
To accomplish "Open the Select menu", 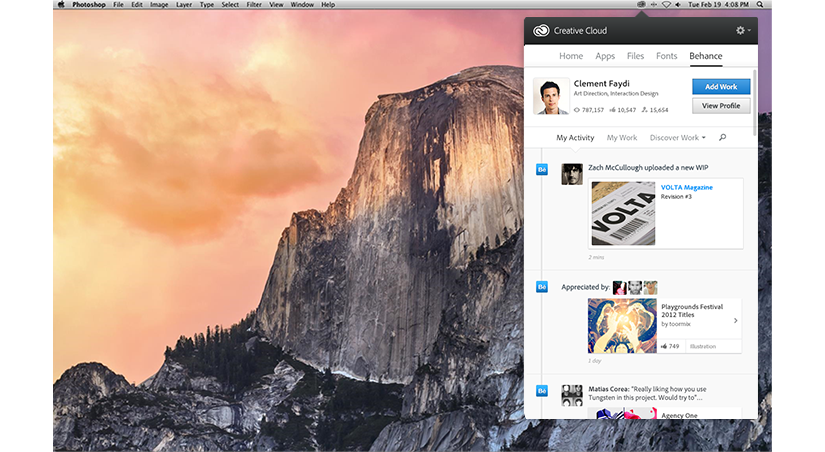I will coord(230,4).
